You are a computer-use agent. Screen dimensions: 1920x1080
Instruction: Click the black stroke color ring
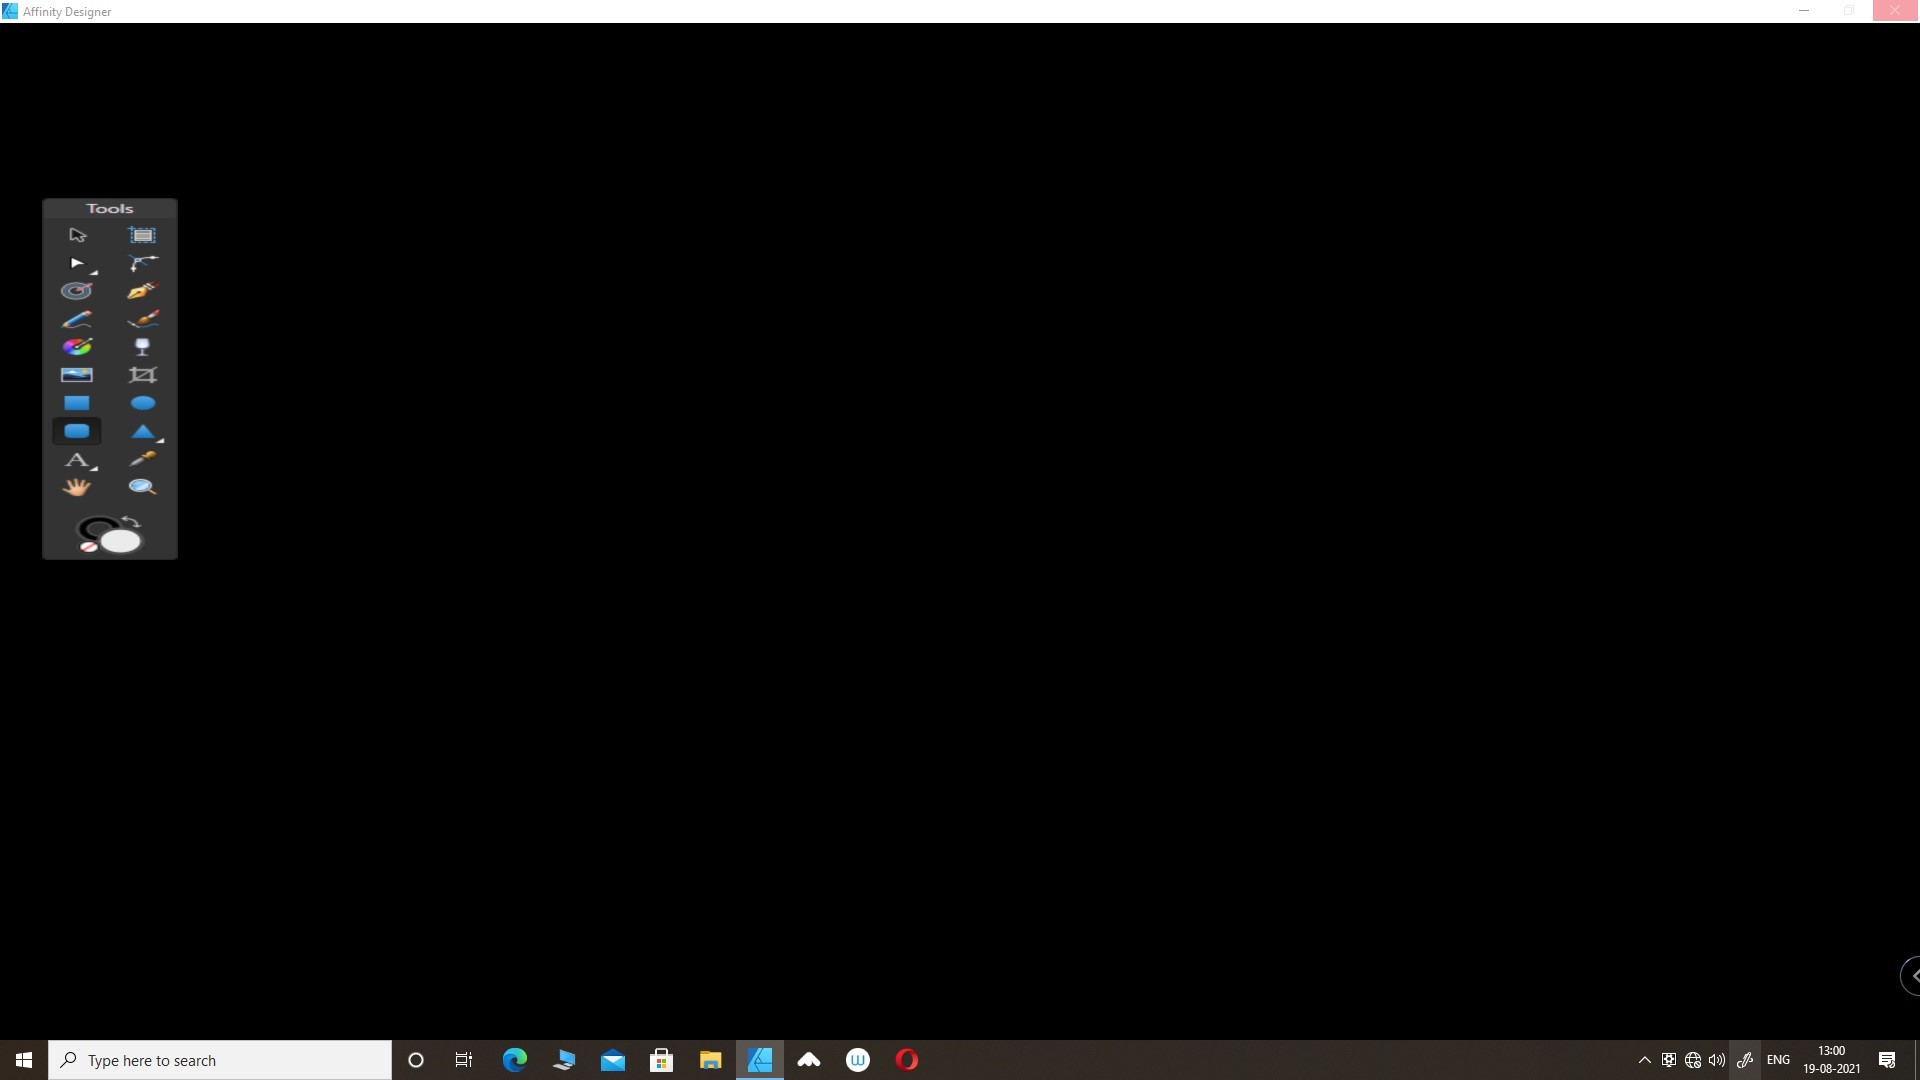[94, 524]
